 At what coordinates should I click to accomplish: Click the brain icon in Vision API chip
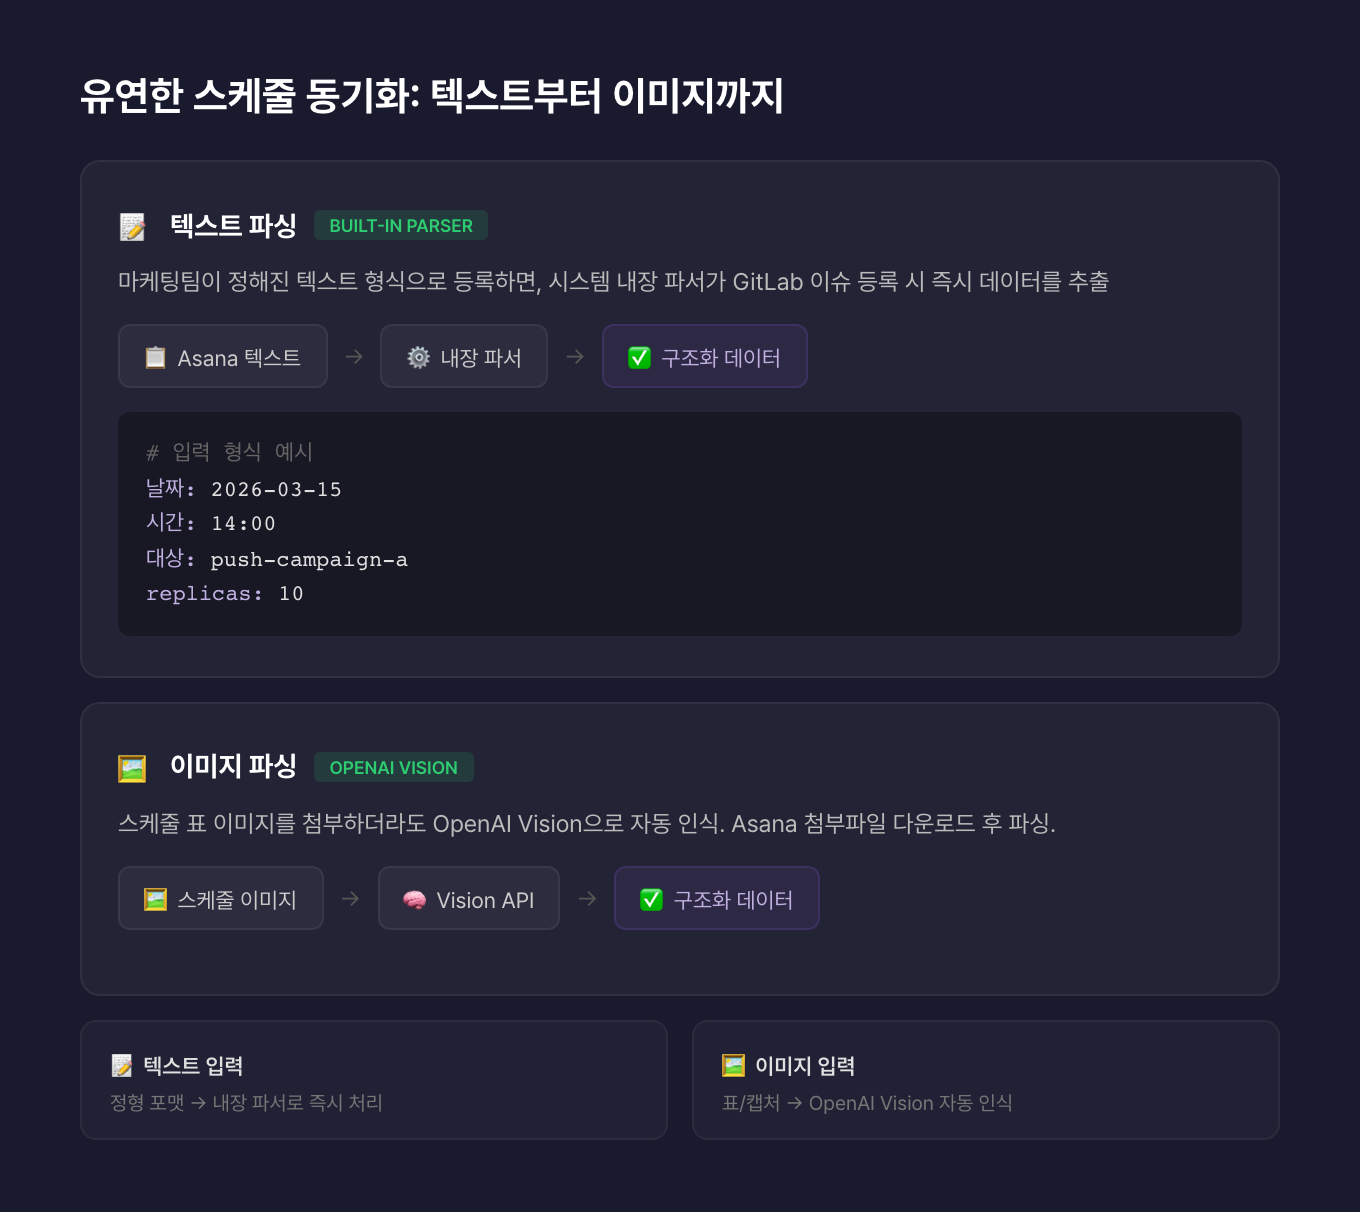tap(414, 900)
